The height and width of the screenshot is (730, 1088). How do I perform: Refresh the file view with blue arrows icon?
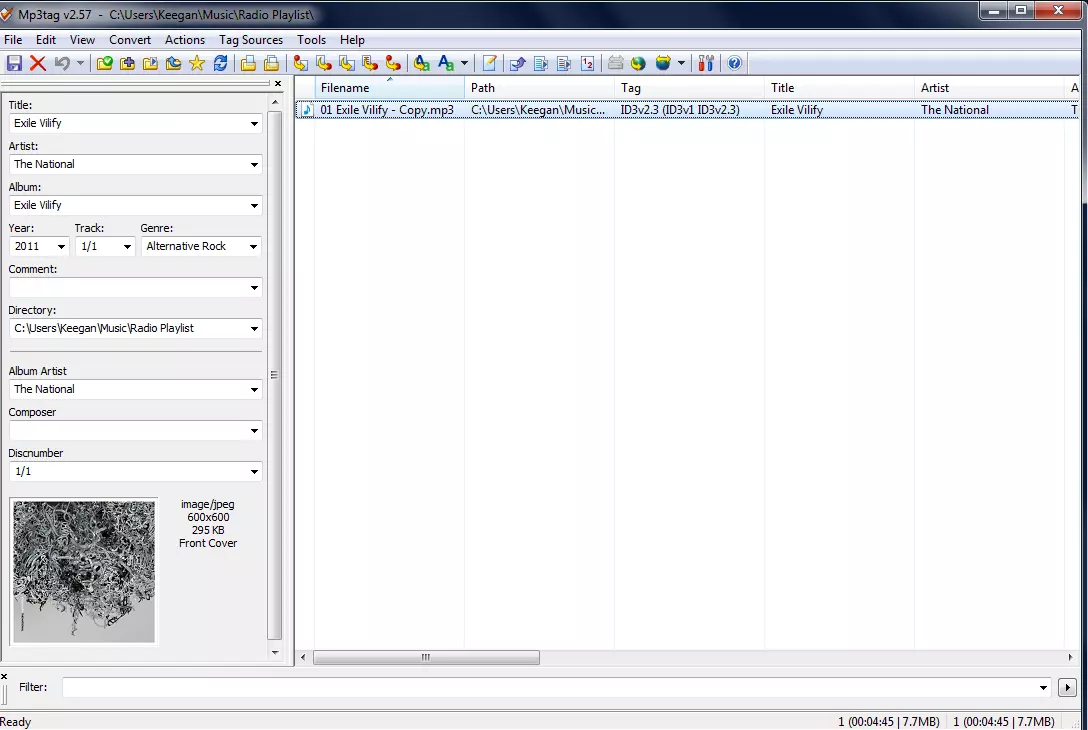tap(221, 63)
